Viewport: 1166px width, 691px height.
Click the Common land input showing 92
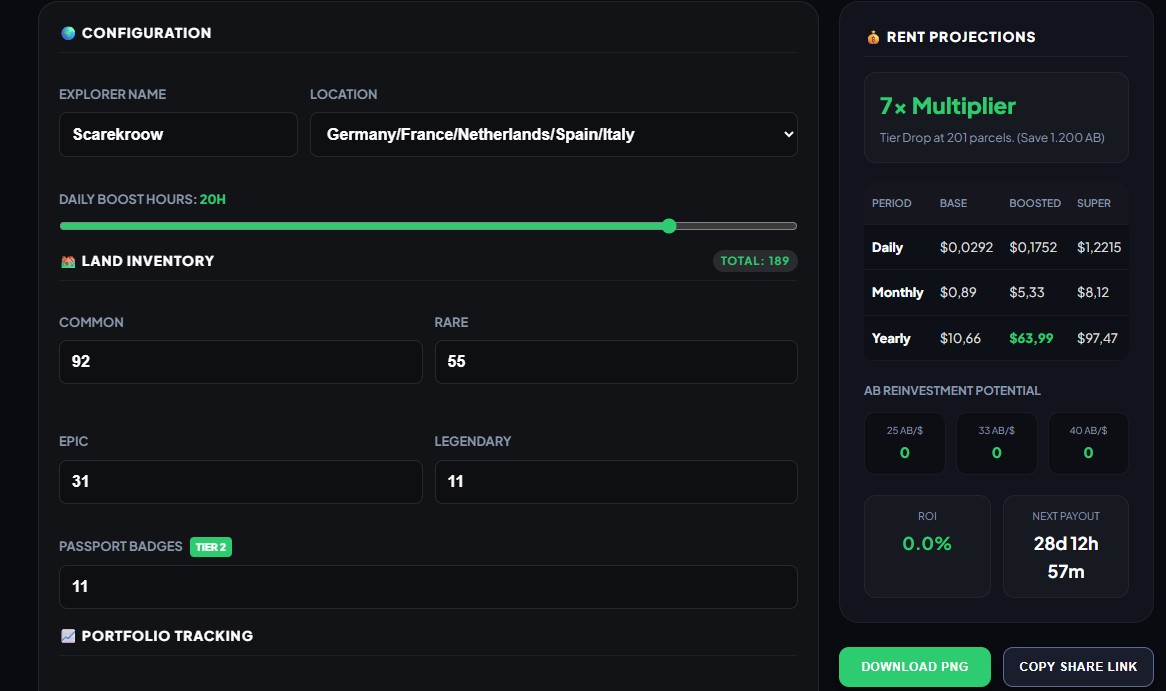pyautogui.click(x=240, y=362)
